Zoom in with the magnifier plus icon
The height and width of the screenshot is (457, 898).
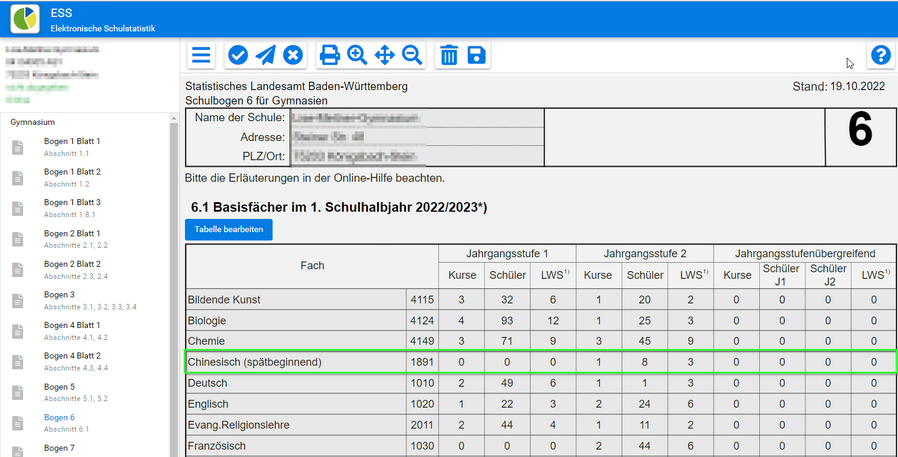tap(357, 55)
